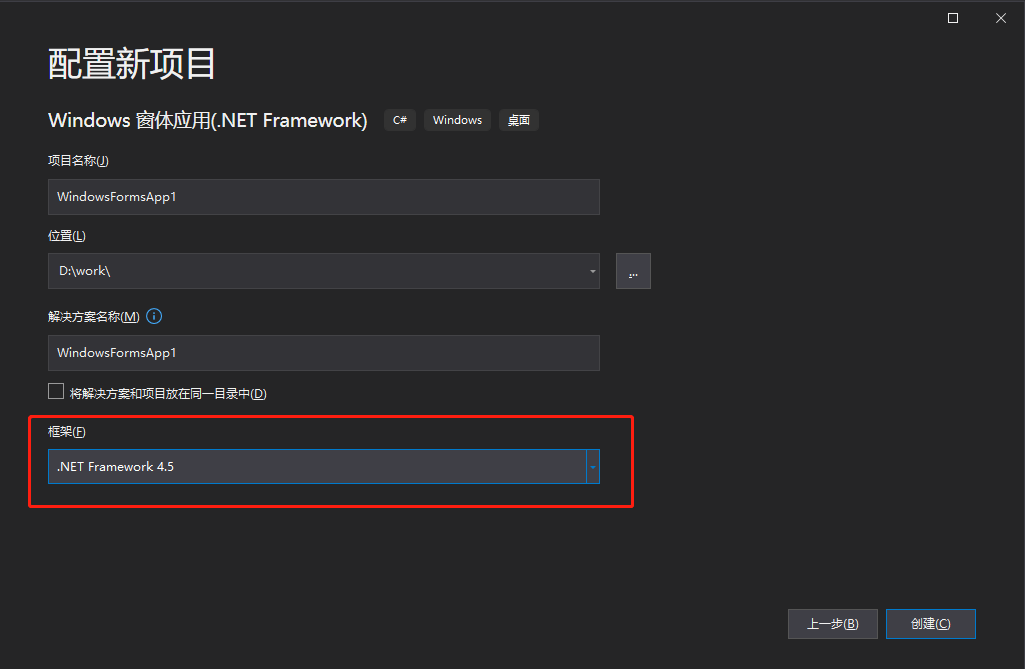Click the 配置新项目 heading
The width and height of the screenshot is (1025, 669).
click(131, 64)
